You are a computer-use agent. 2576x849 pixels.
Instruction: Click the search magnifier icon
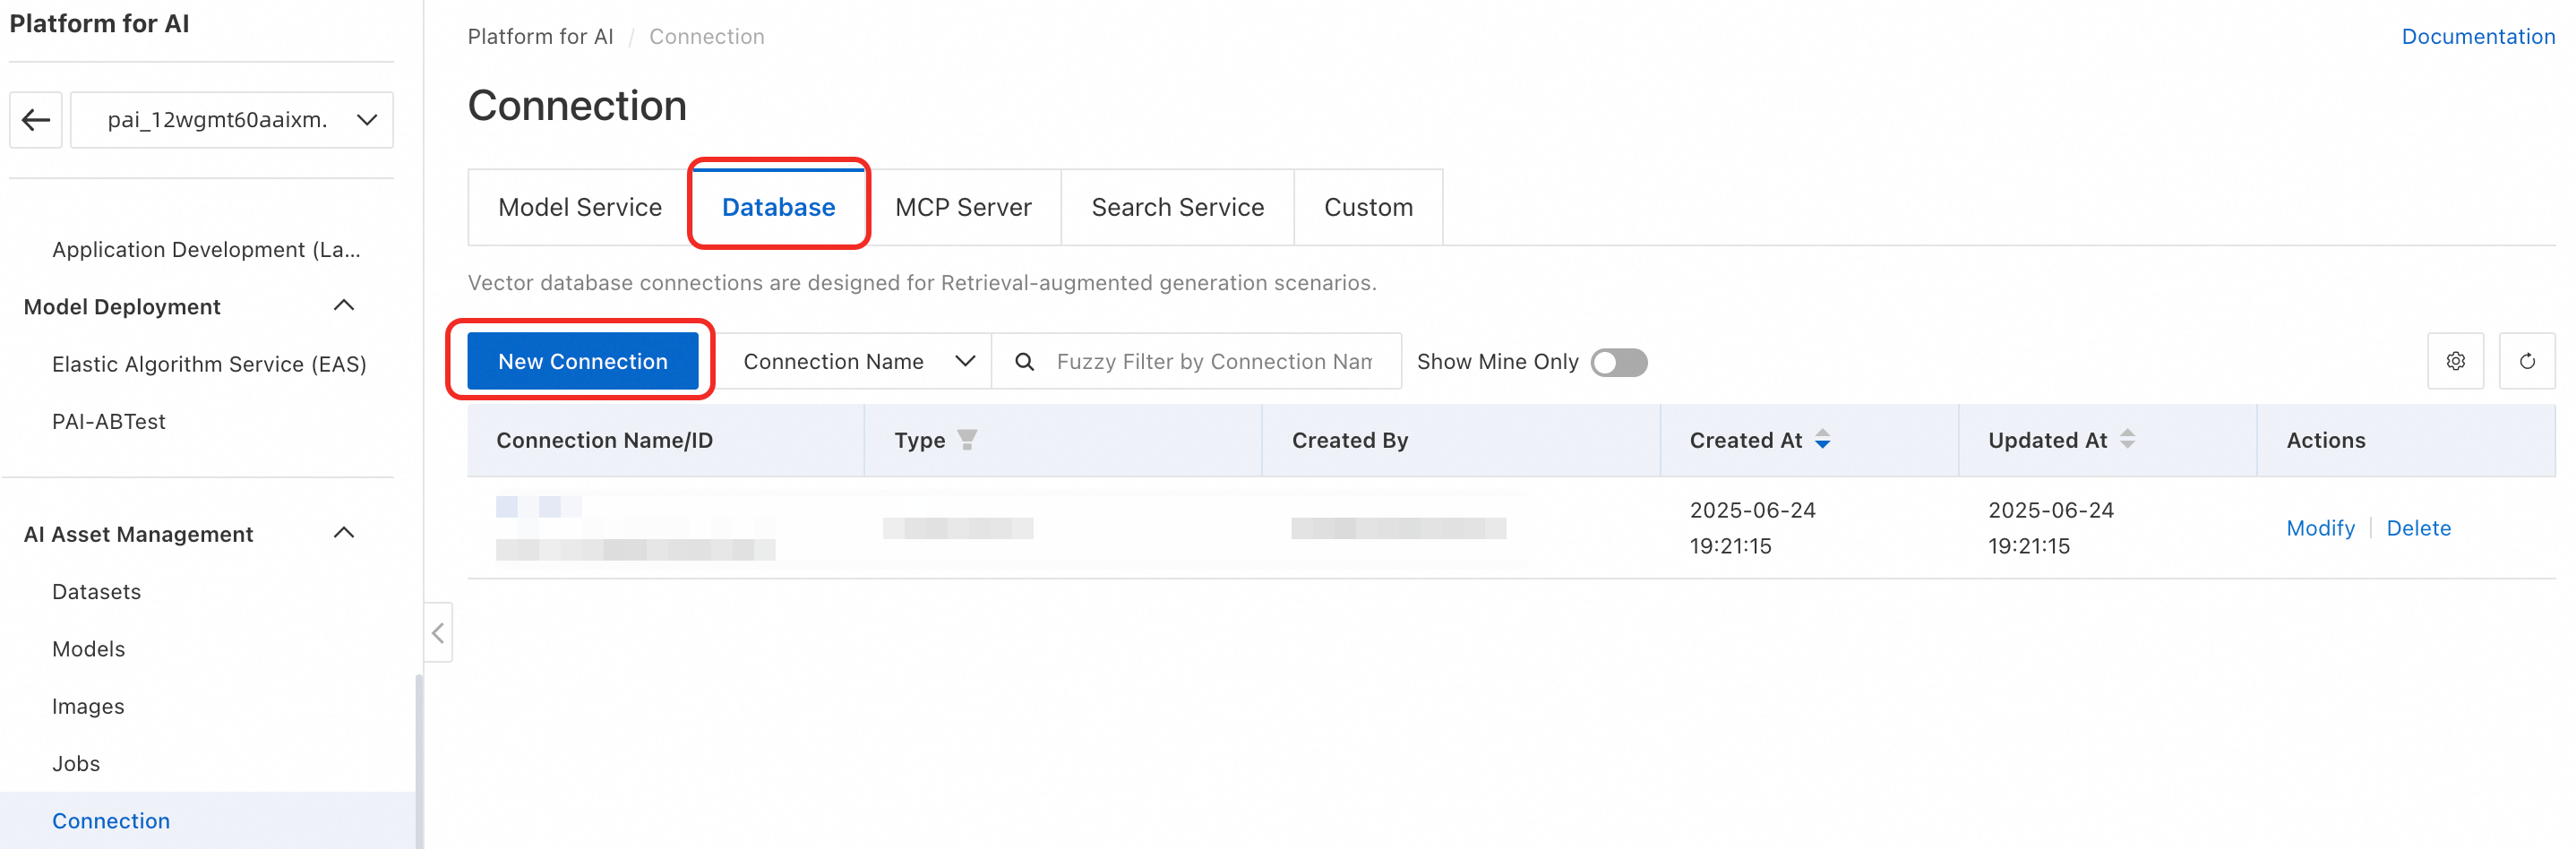(x=1024, y=362)
